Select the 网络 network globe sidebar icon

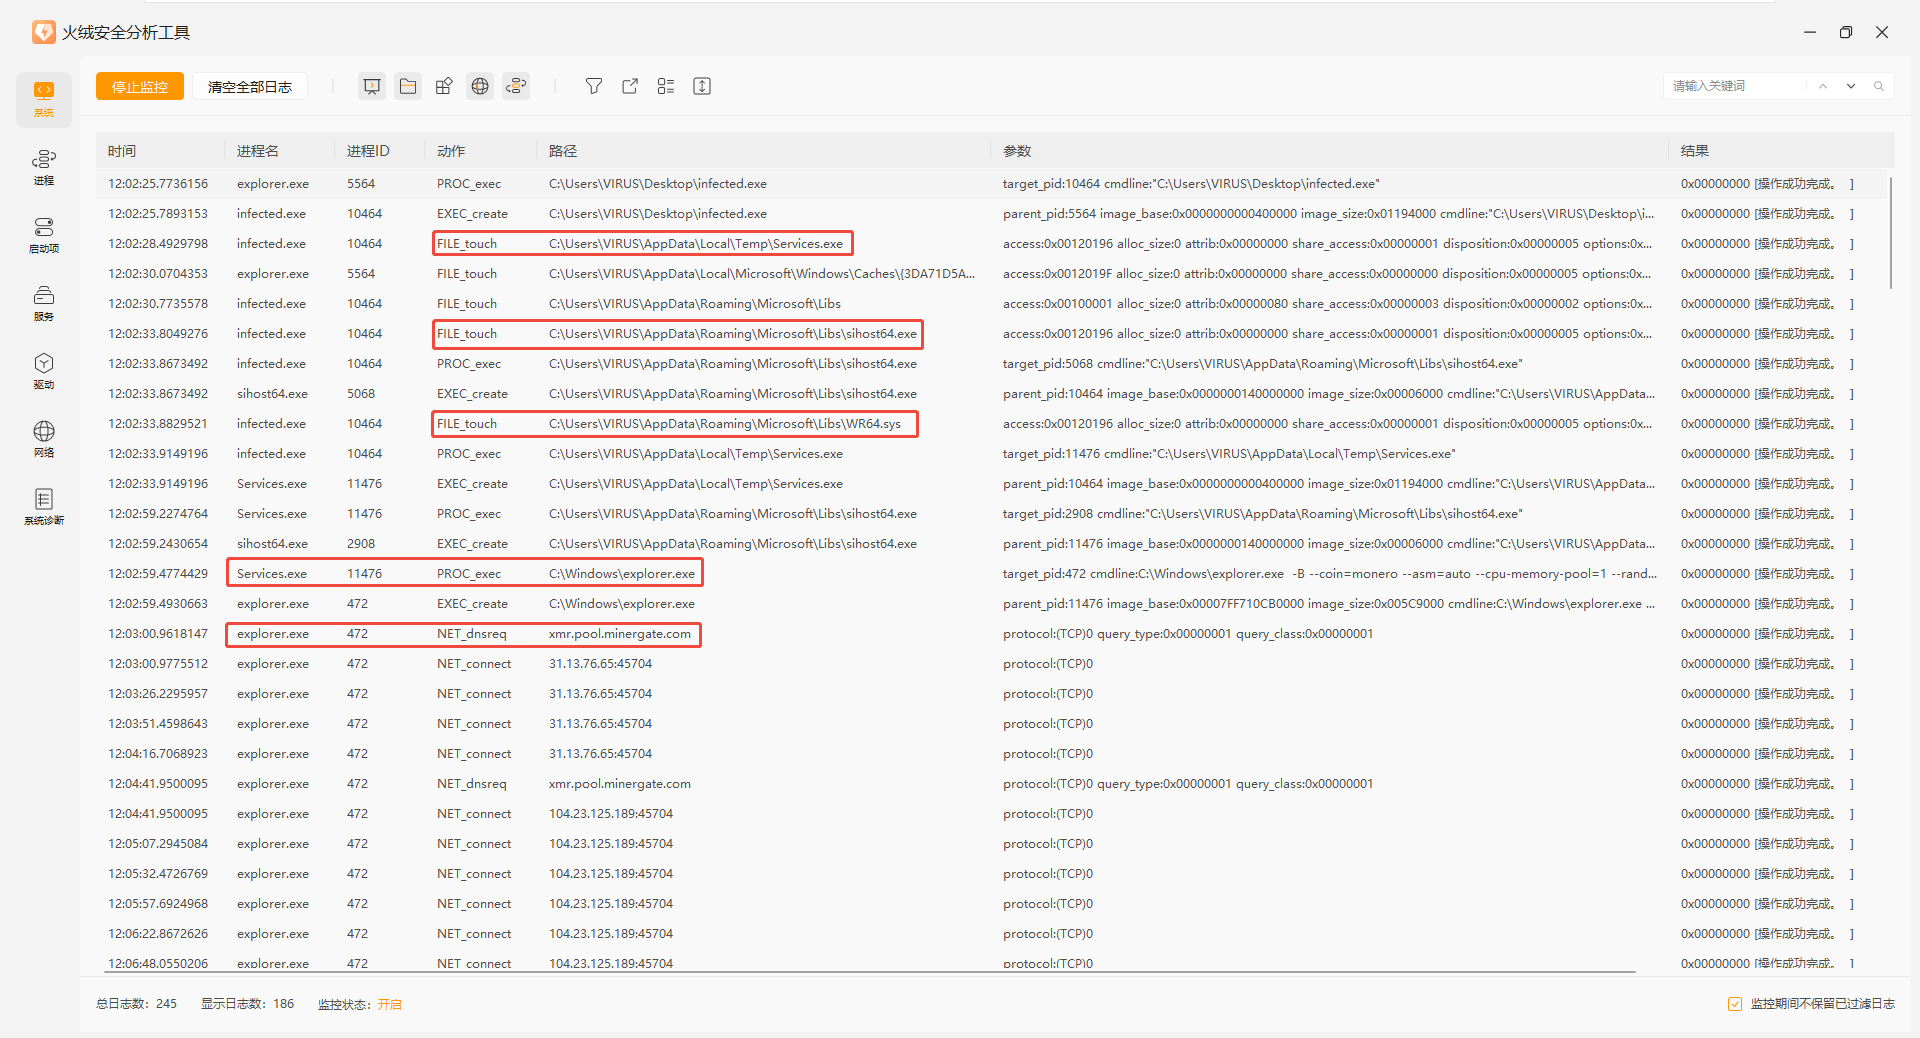[x=44, y=439]
